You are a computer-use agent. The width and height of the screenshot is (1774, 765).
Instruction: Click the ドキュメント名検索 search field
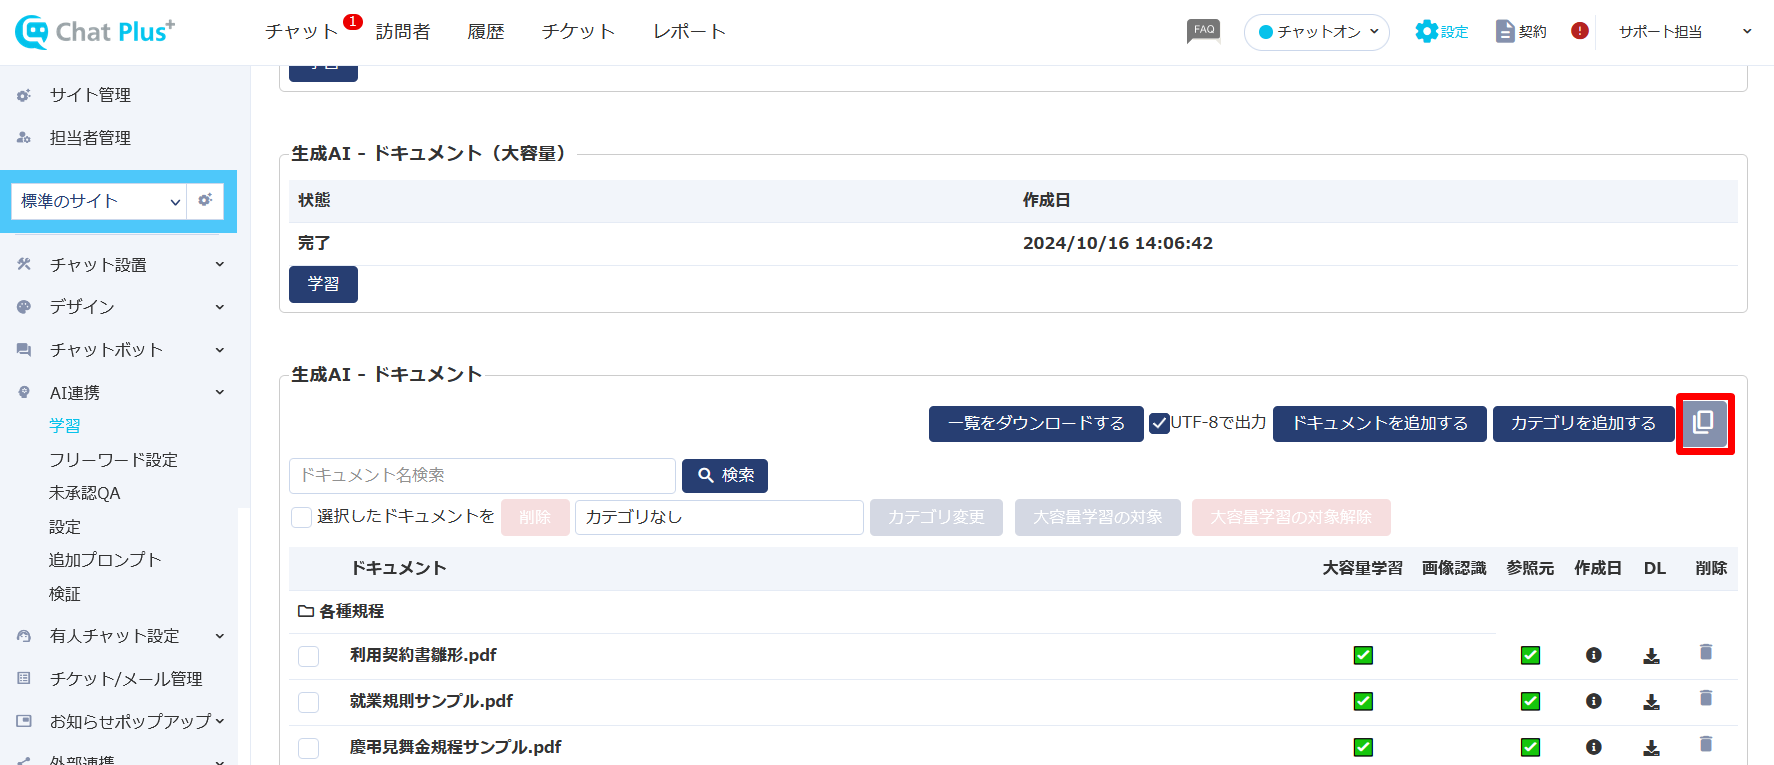coord(482,476)
